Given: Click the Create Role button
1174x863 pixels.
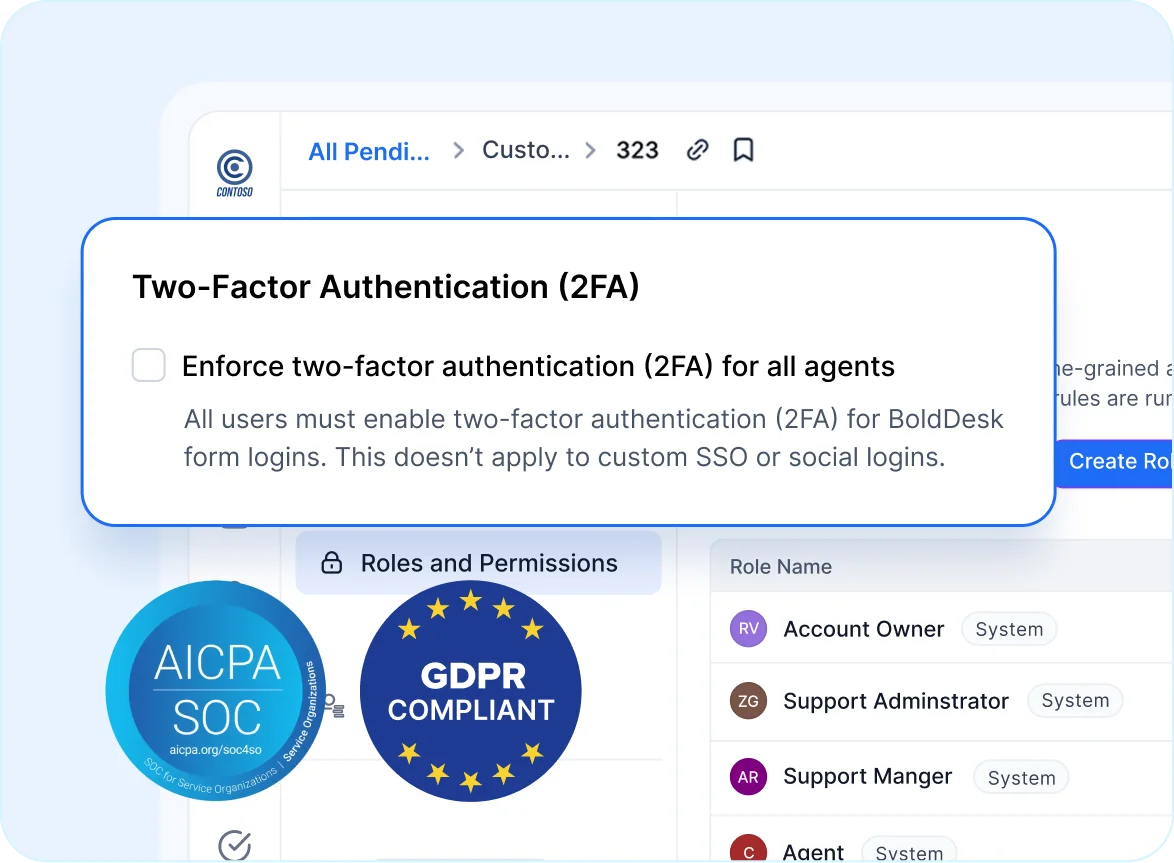Looking at the screenshot, I should click(1114, 463).
